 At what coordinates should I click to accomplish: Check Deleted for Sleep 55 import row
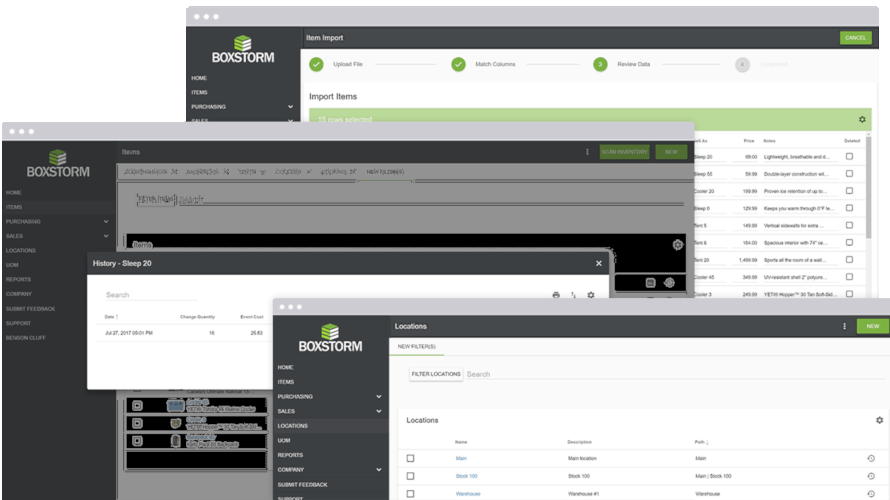coord(849,174)
